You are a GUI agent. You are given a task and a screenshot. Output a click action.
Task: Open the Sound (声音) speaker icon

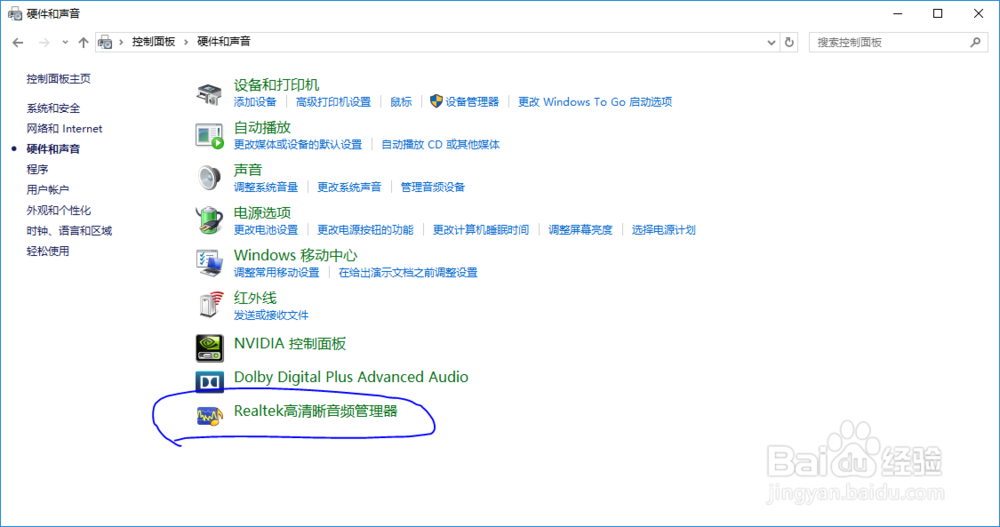[209, 178]
